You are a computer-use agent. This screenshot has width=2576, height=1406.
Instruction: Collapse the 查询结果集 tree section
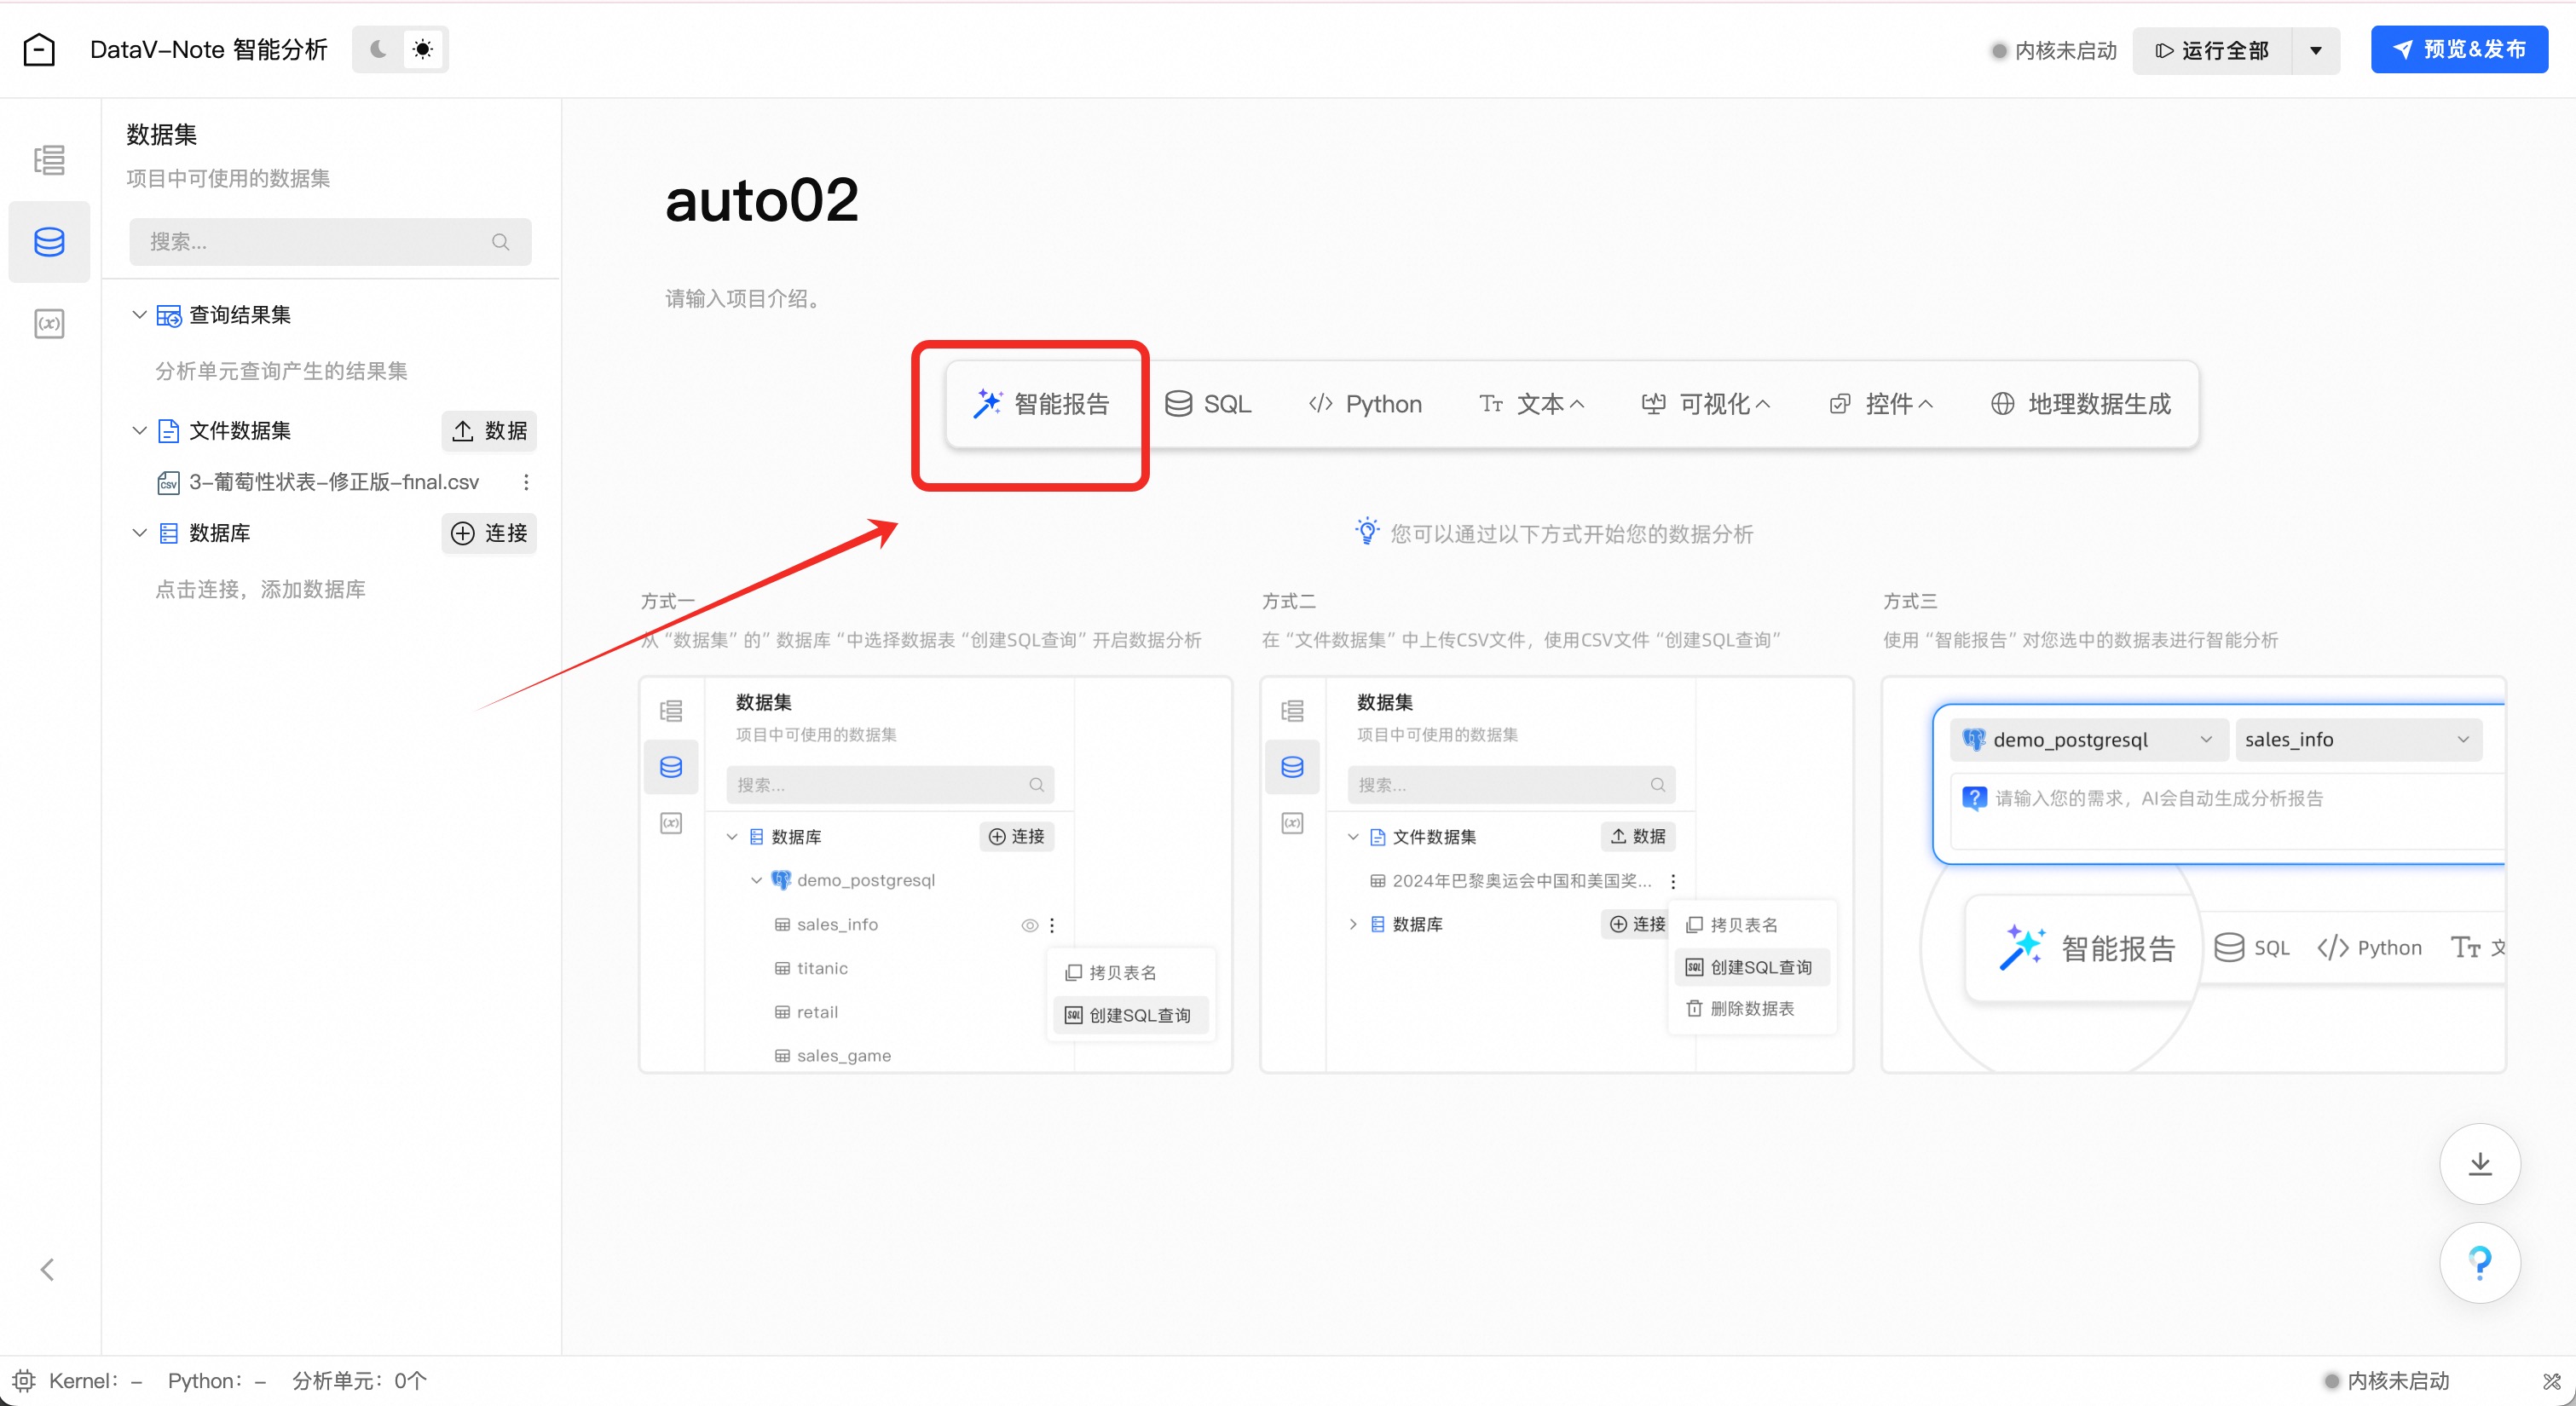click(140, 315)
